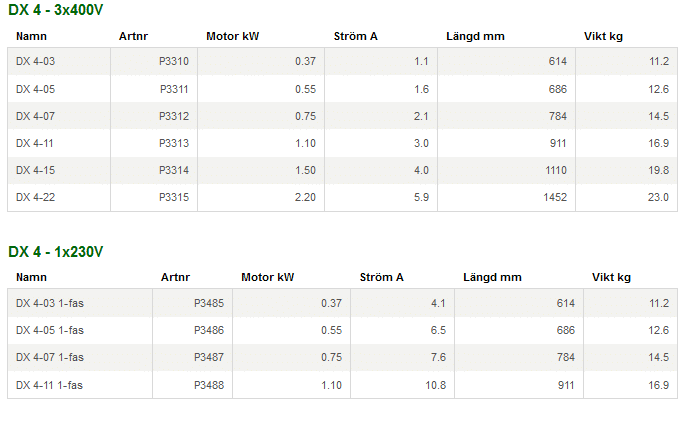Click article number P3485
691x432 pixels.
point(209,303)
